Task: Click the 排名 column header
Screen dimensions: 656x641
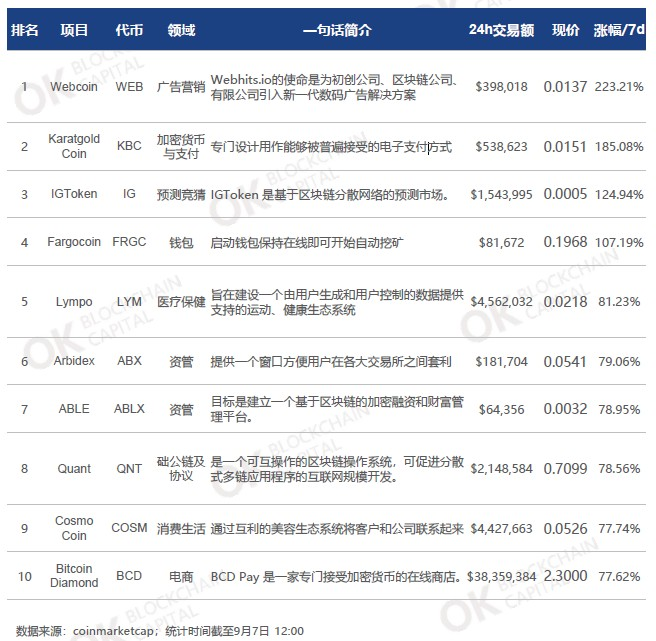Action: pyautogui.click(x=25, y=30)
